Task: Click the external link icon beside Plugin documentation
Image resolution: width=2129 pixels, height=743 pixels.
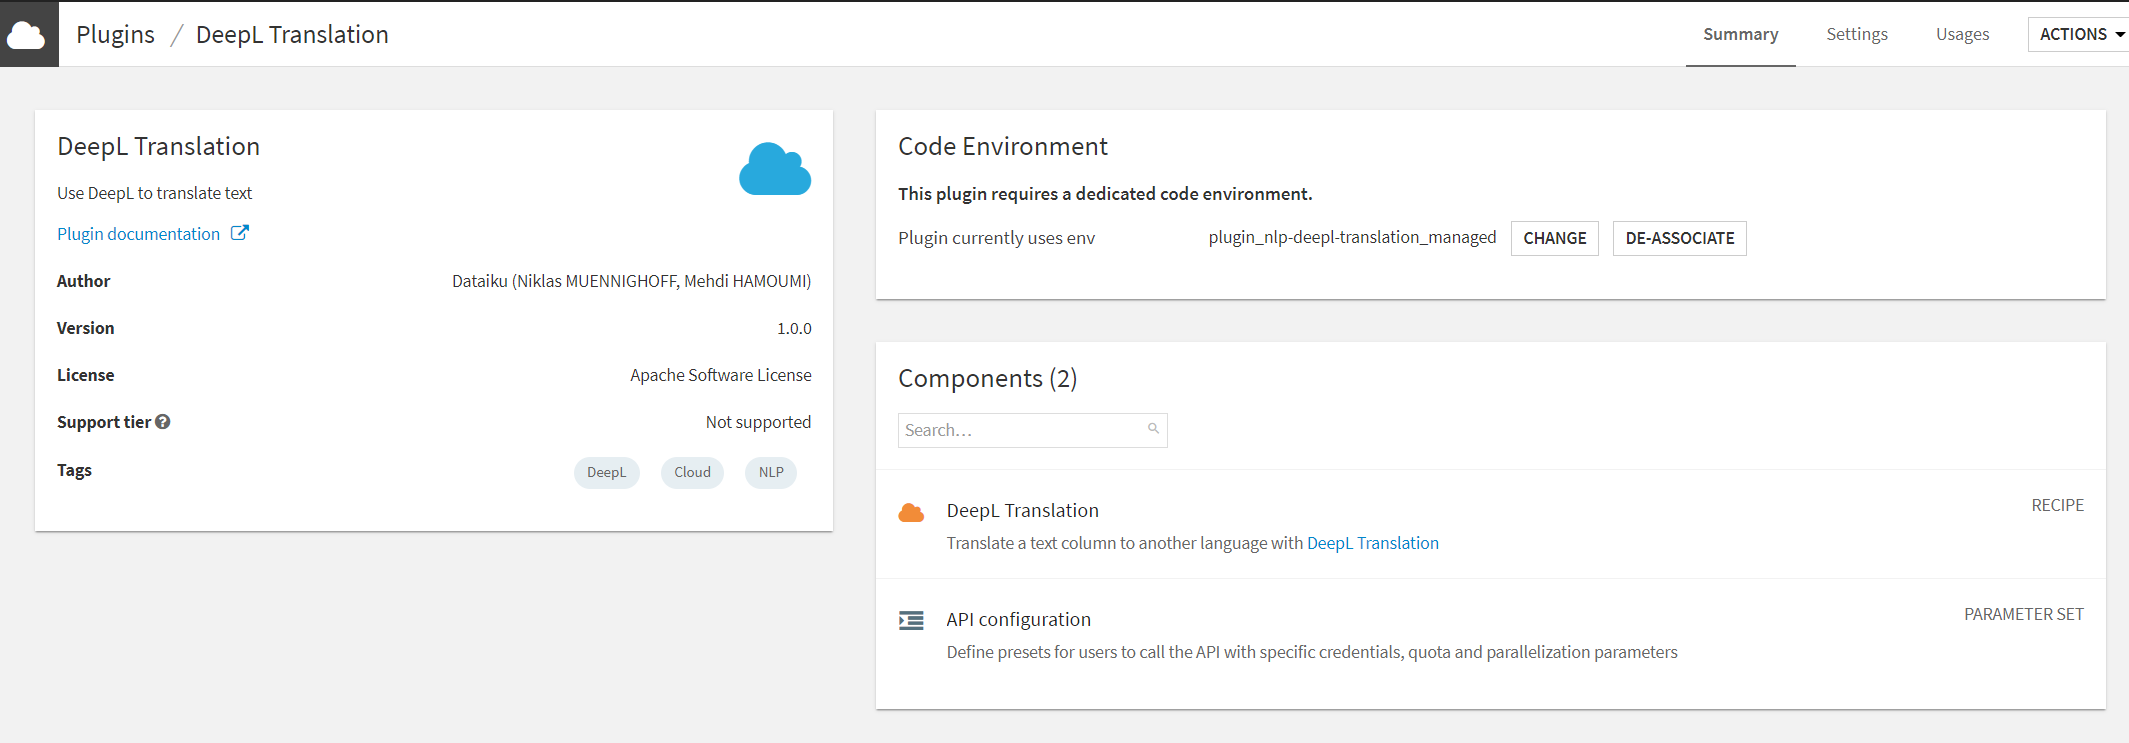Action: coord(240,233)
